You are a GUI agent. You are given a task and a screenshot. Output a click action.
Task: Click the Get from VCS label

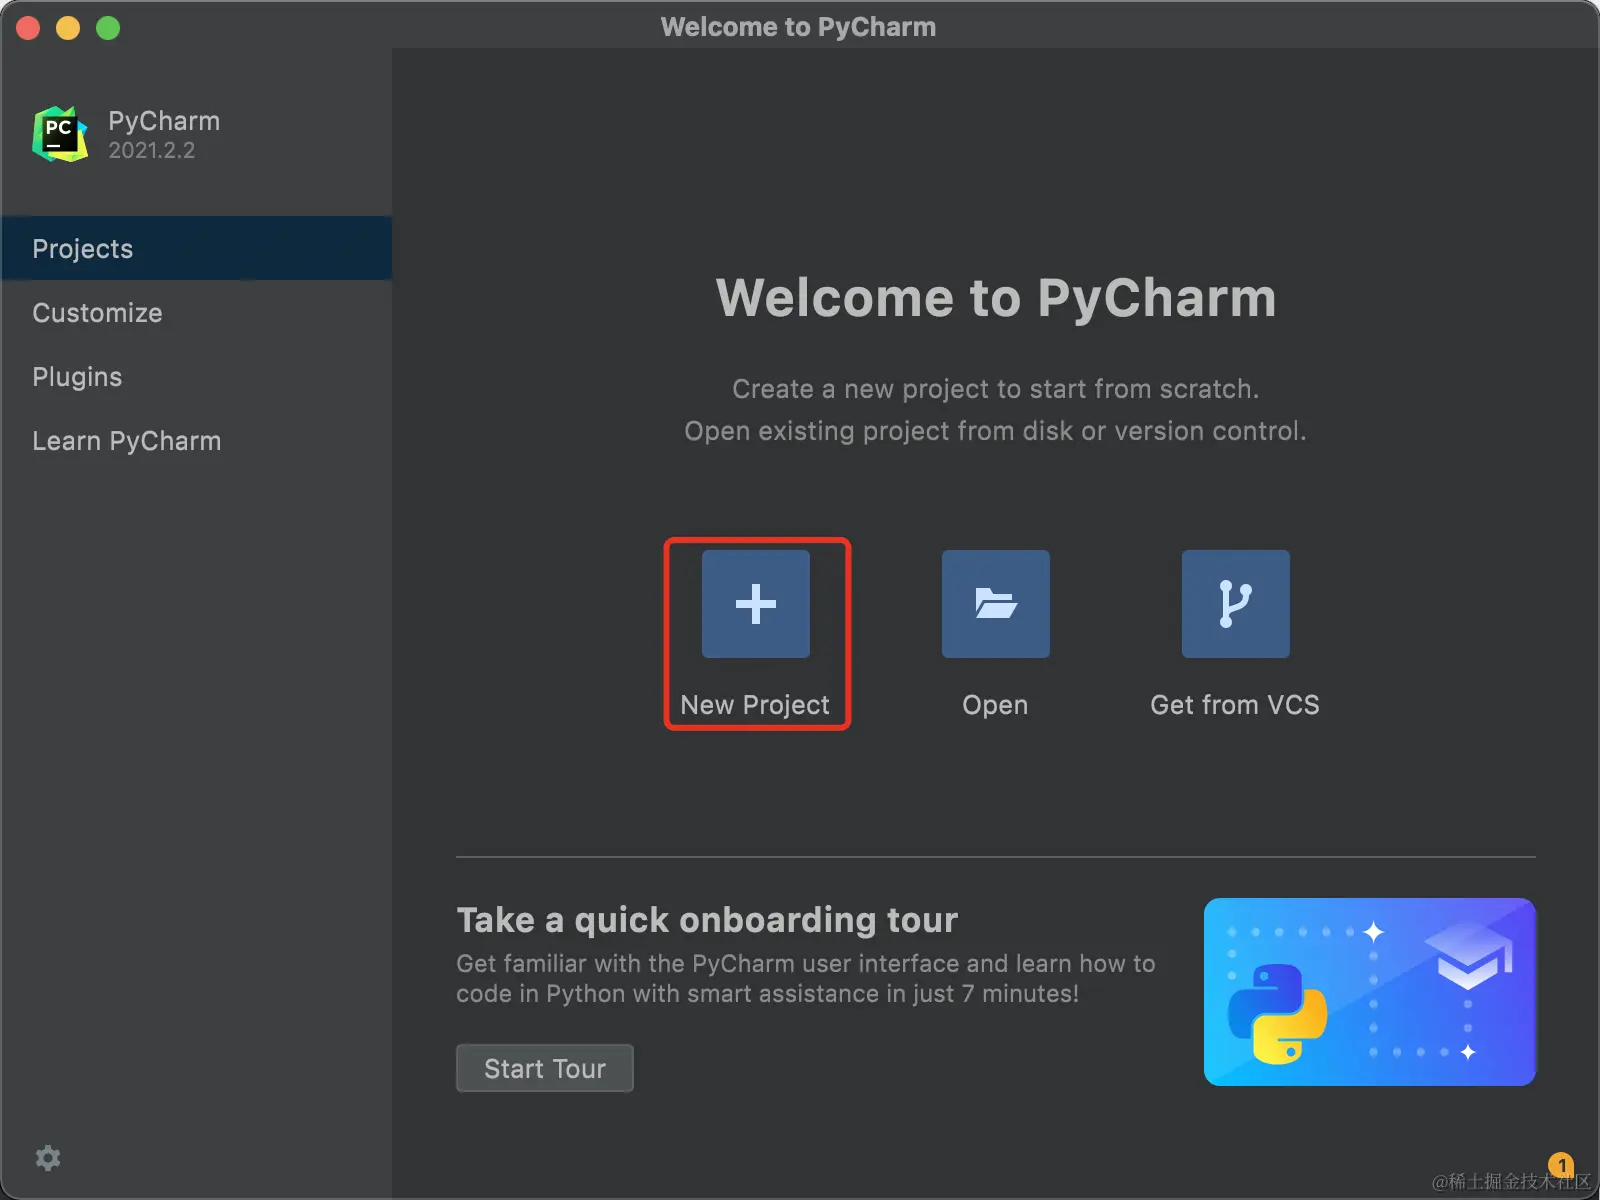click(x=1235, y=705)
